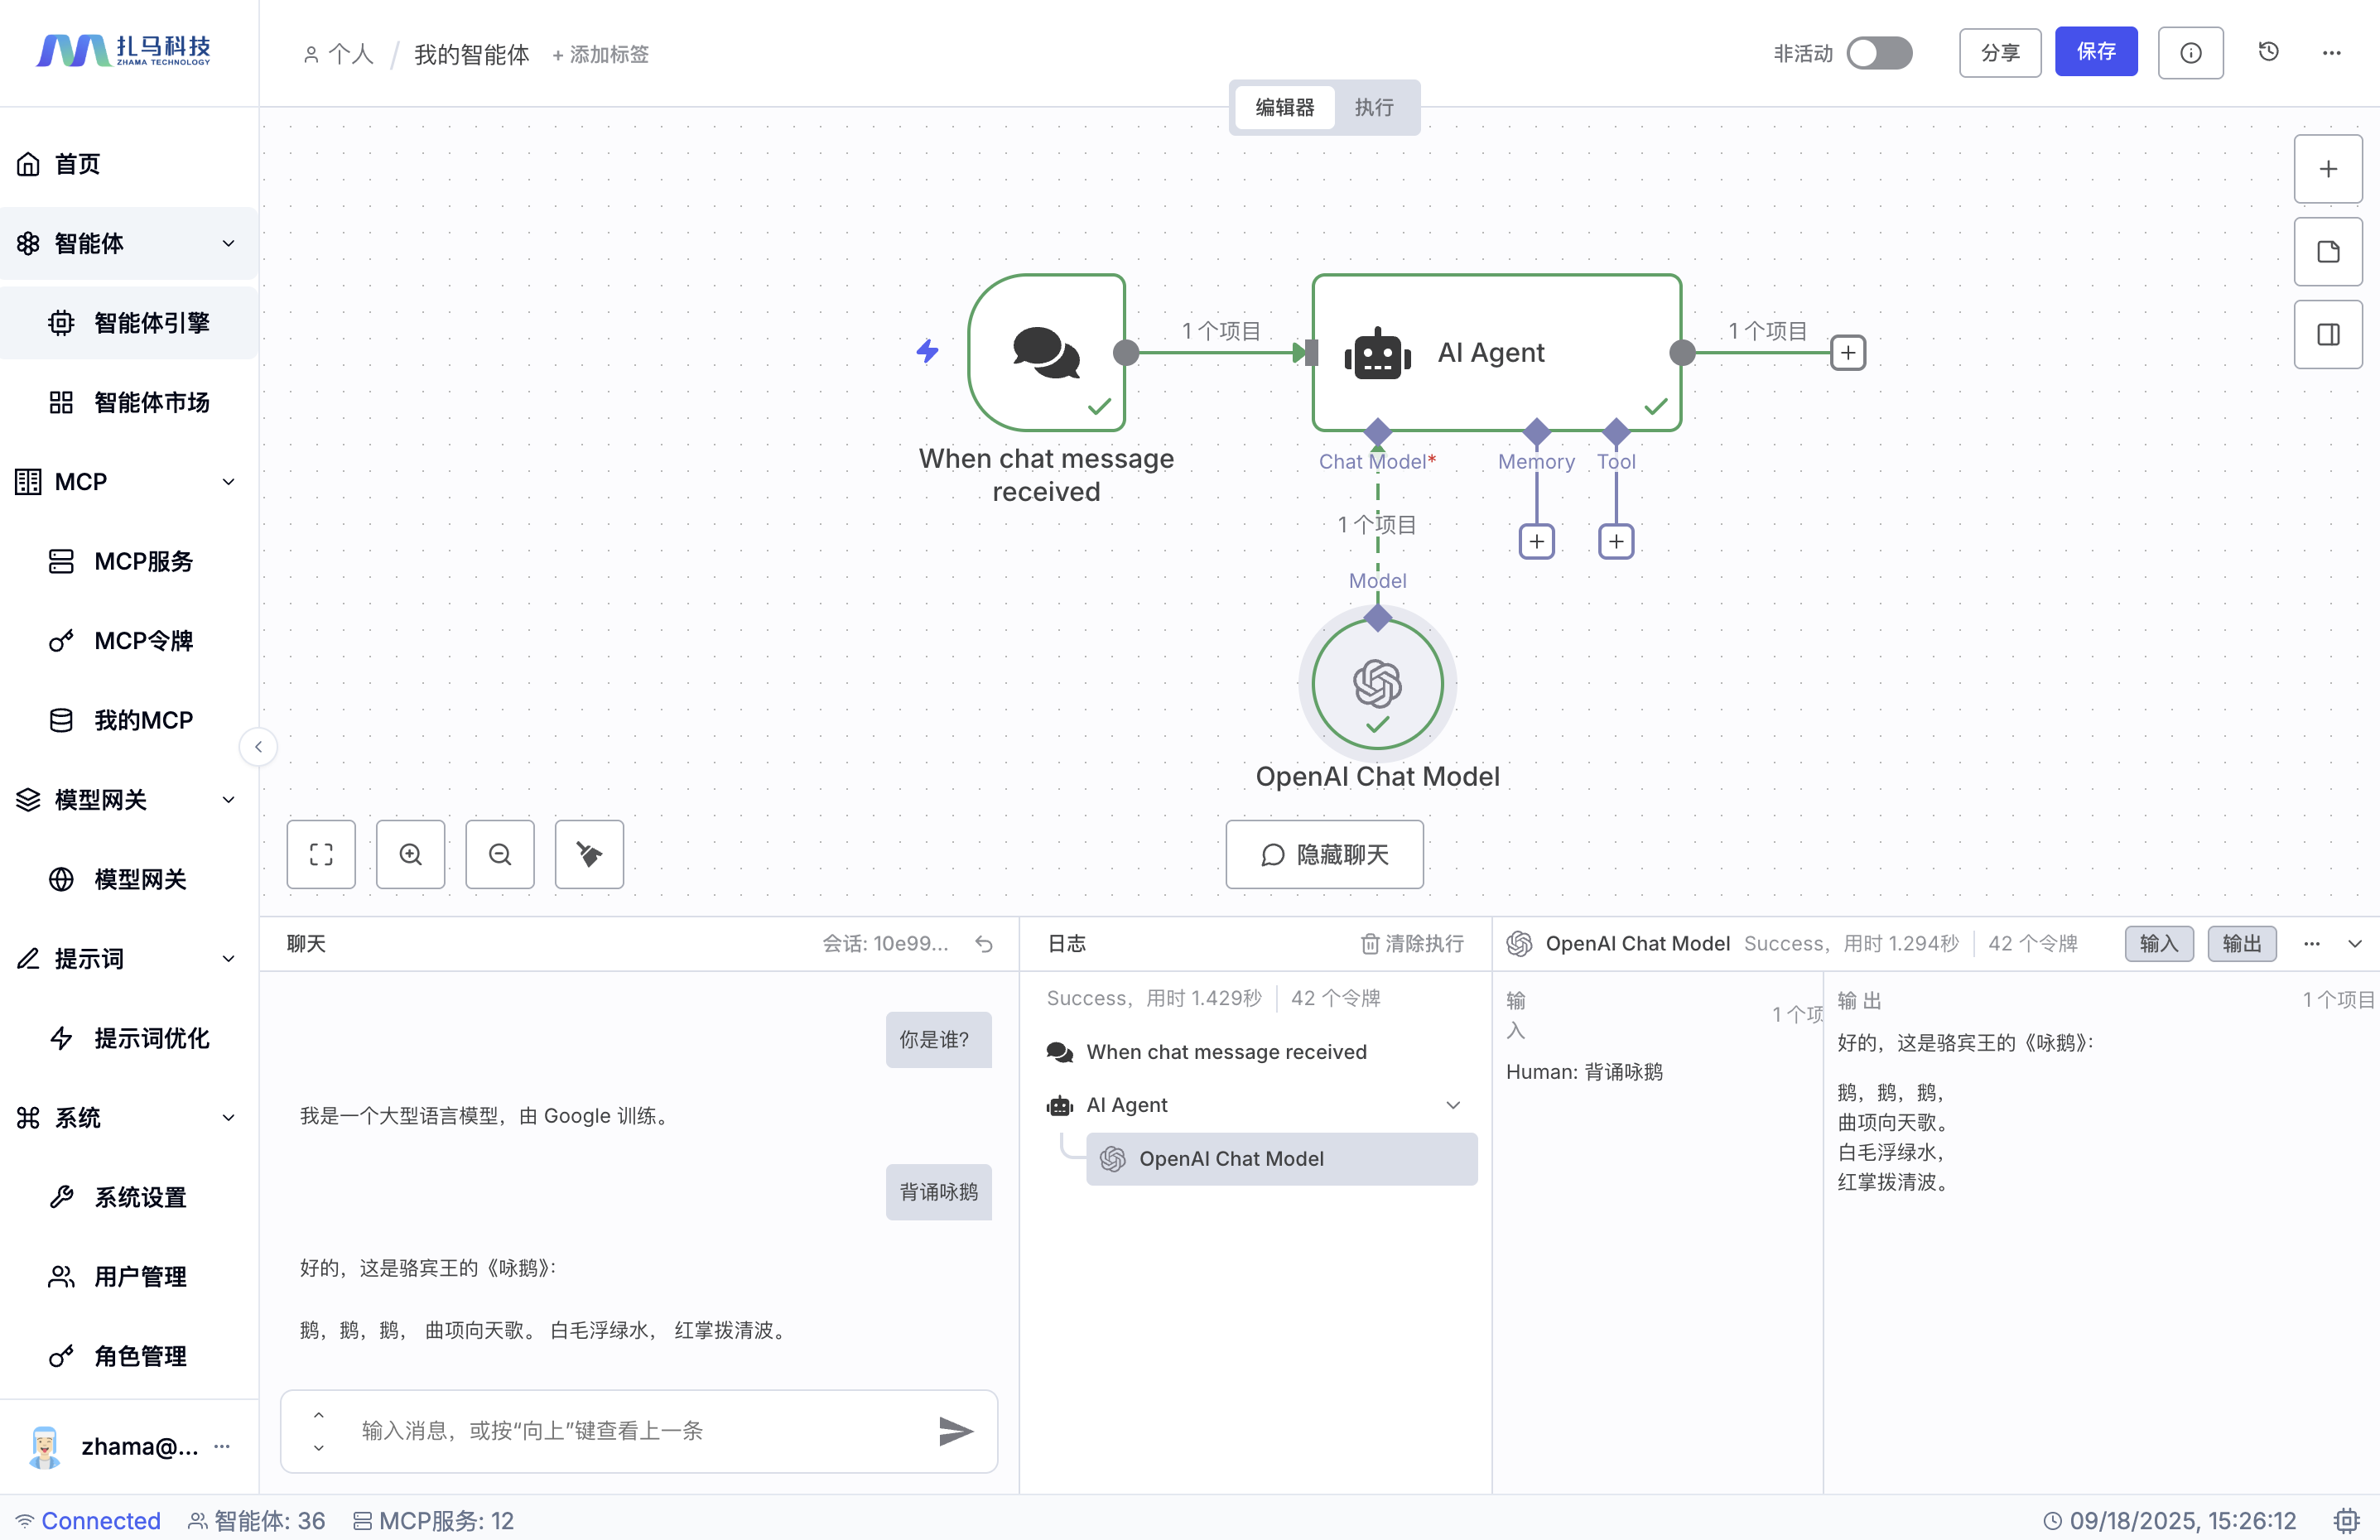This screenshot has height=1540, width=2380.
Task: Toggle the 输出 view button
Action: tap(2241, 944)
